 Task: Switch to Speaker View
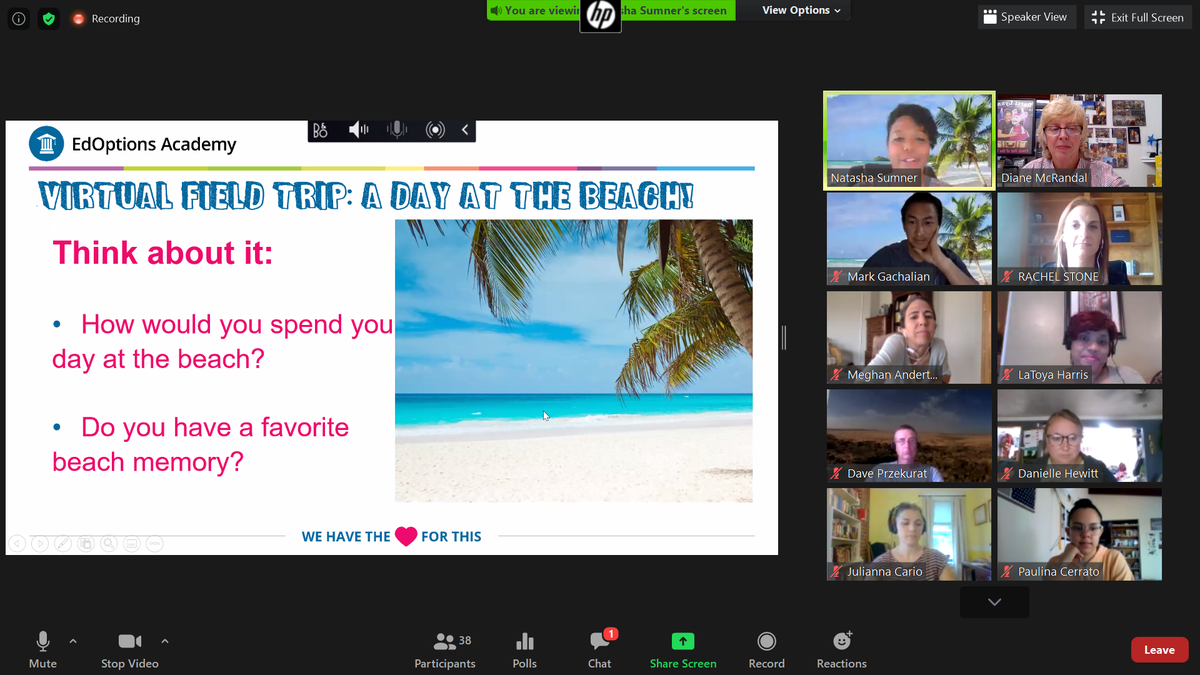pyautogui.click(x=1025, y=17)
